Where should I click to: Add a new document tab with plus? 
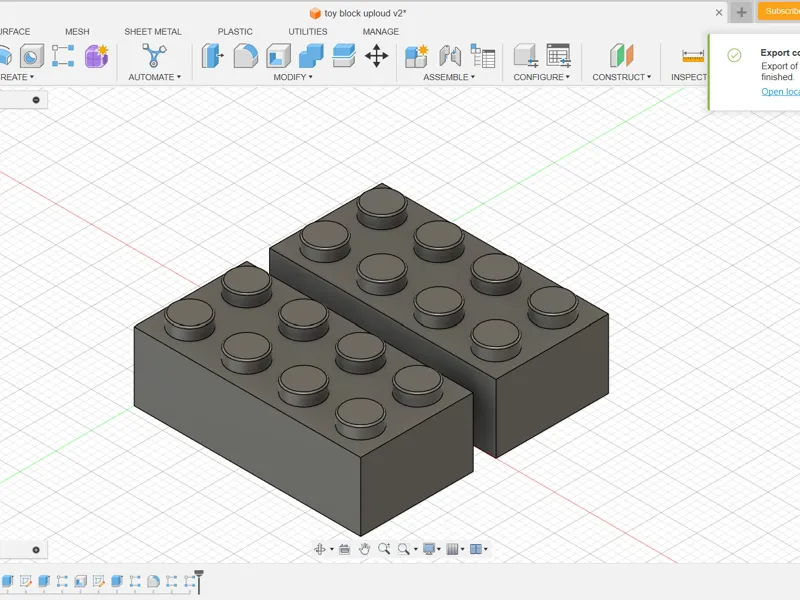741,12
